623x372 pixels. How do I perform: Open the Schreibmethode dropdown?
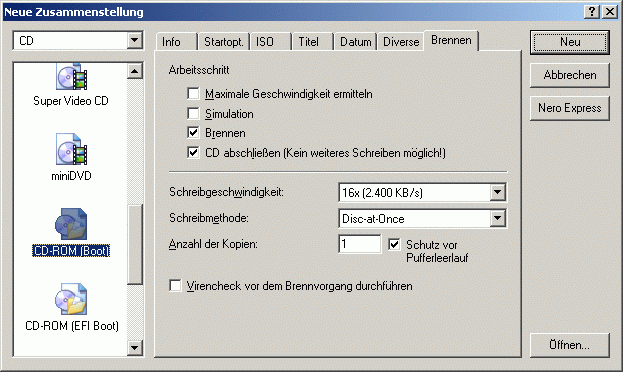pyautogui.click(x=497, y=219)
